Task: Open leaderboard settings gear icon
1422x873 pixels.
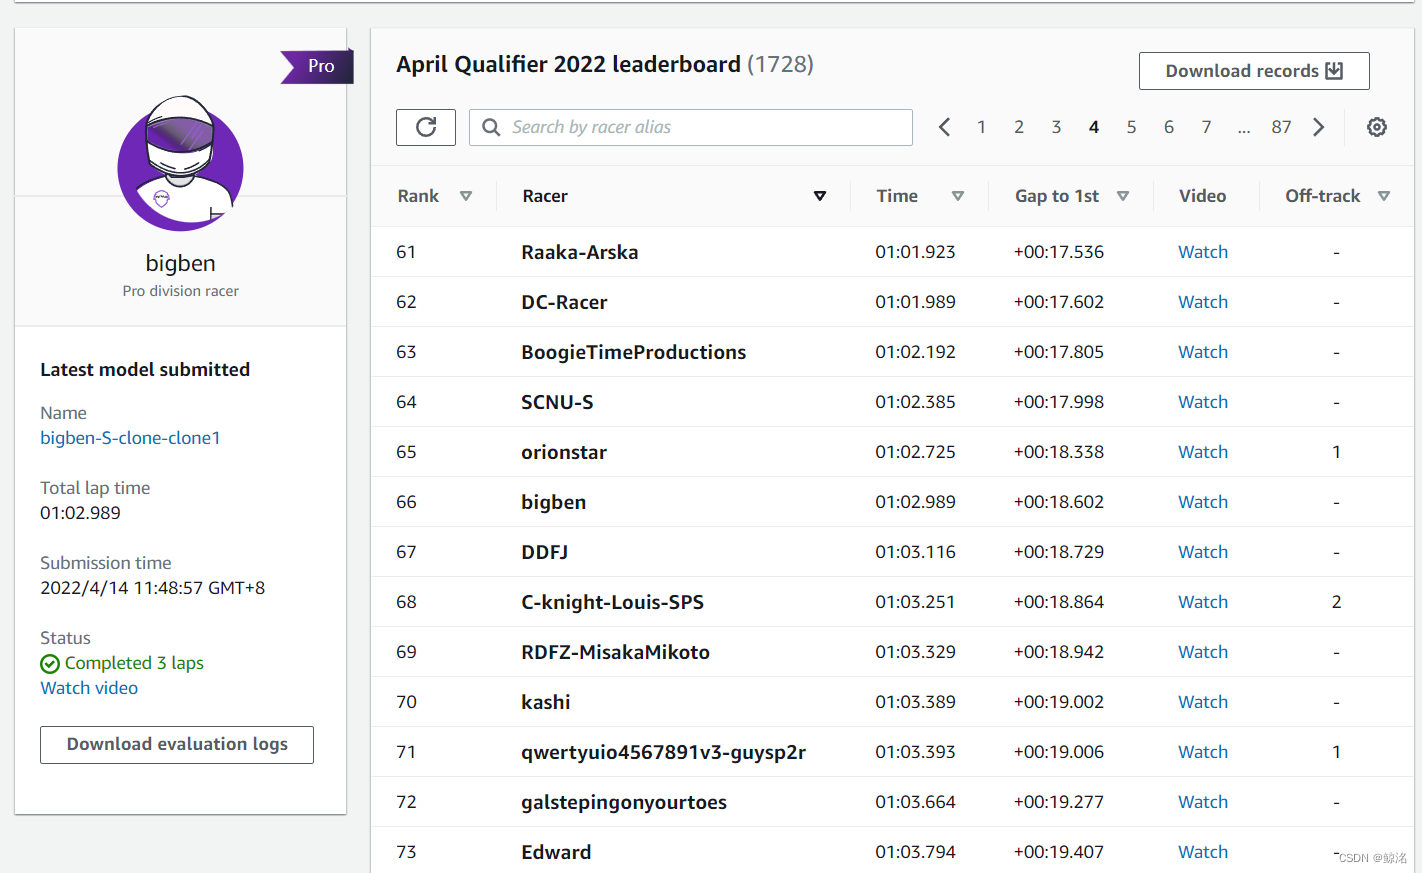Action: pos(1377,127)
